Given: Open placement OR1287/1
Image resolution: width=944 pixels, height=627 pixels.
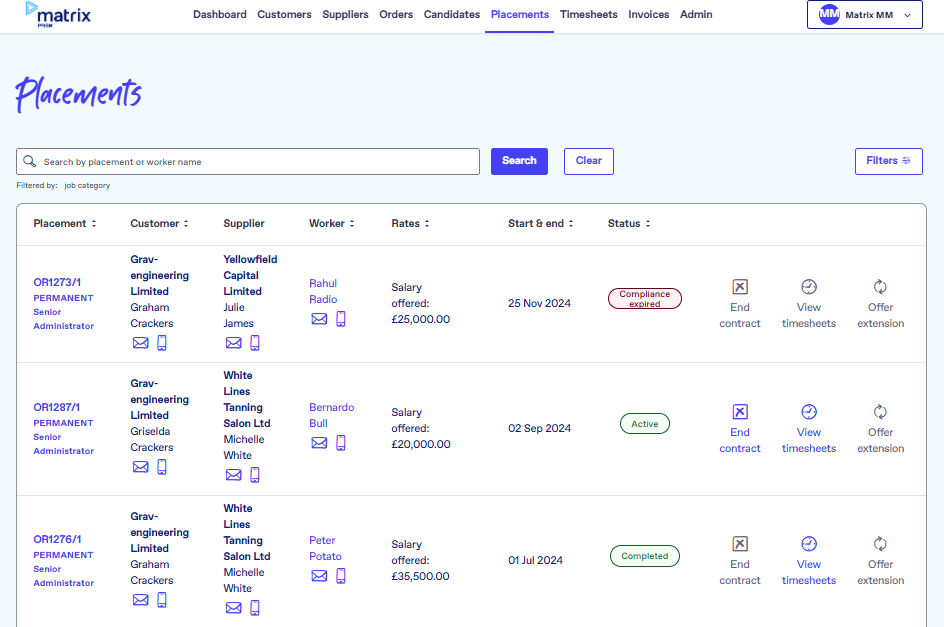Looking at the screenshot, I should pos(57,407).
